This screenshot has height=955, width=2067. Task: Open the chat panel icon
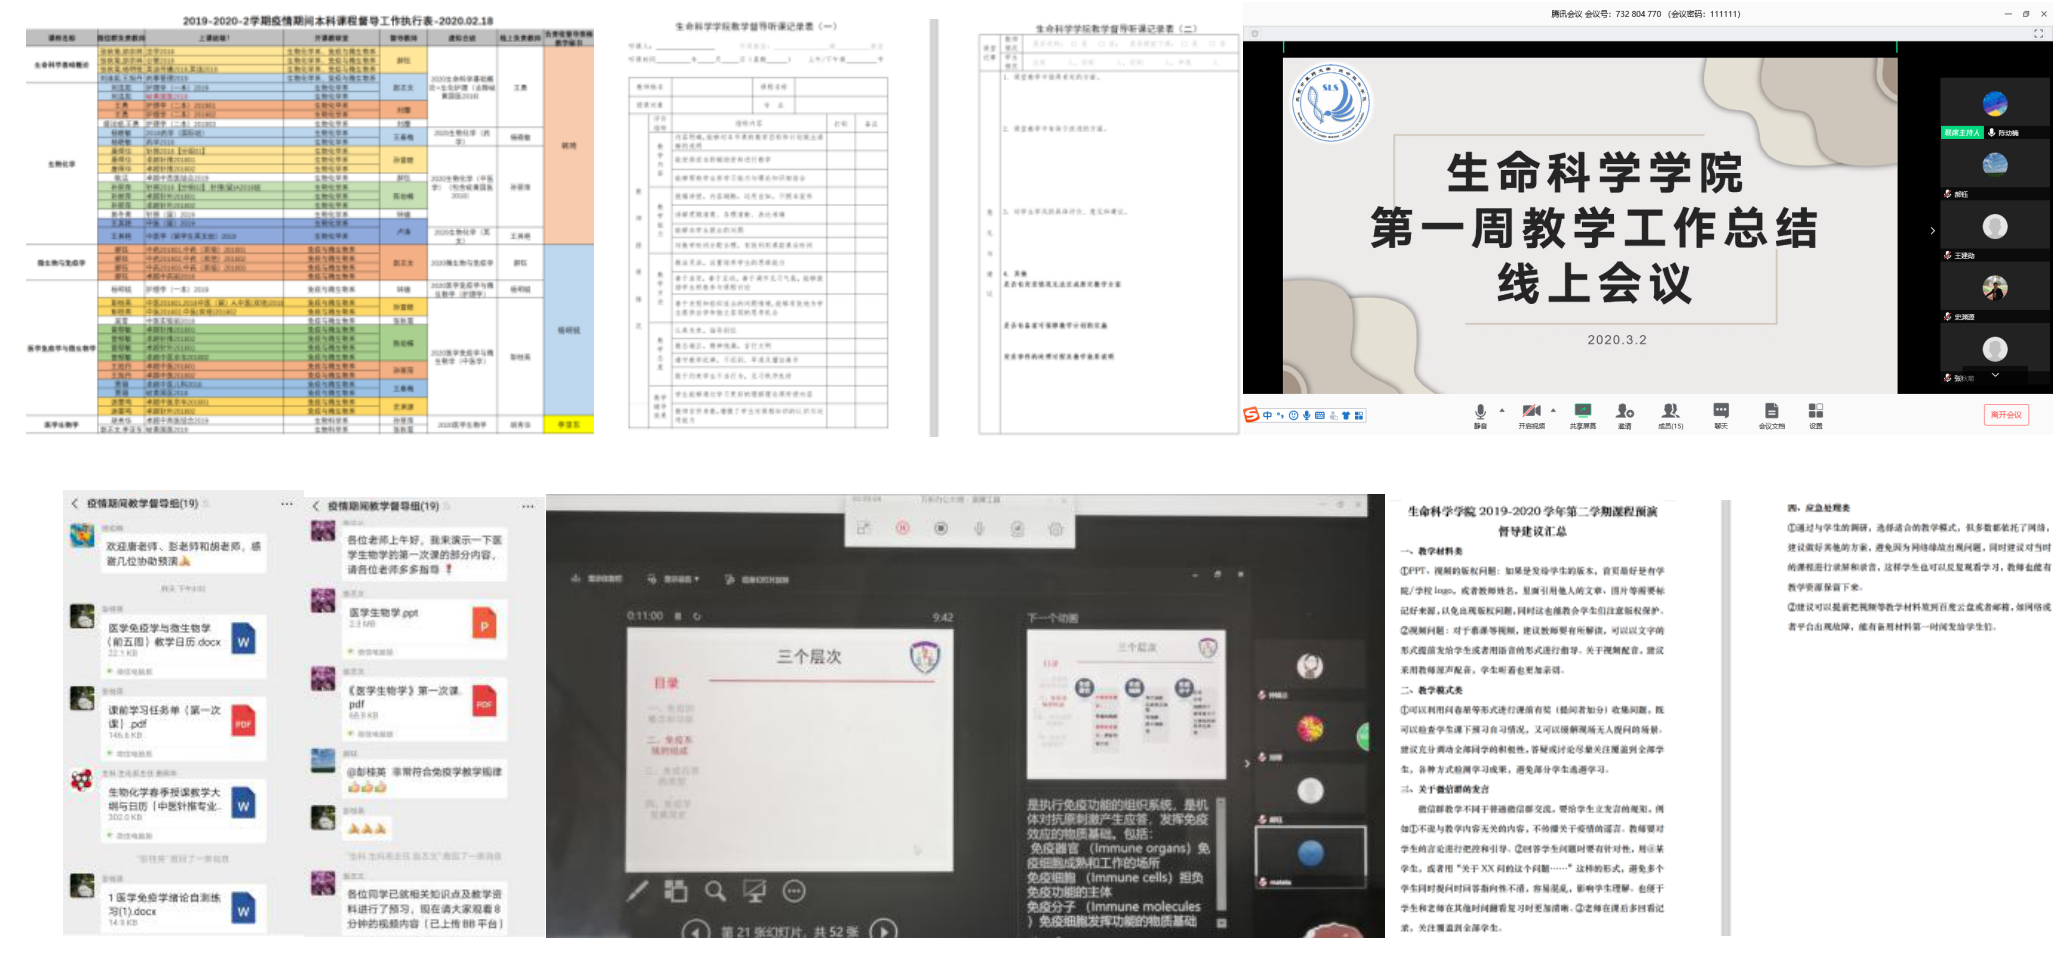[x=1720, y=412]
